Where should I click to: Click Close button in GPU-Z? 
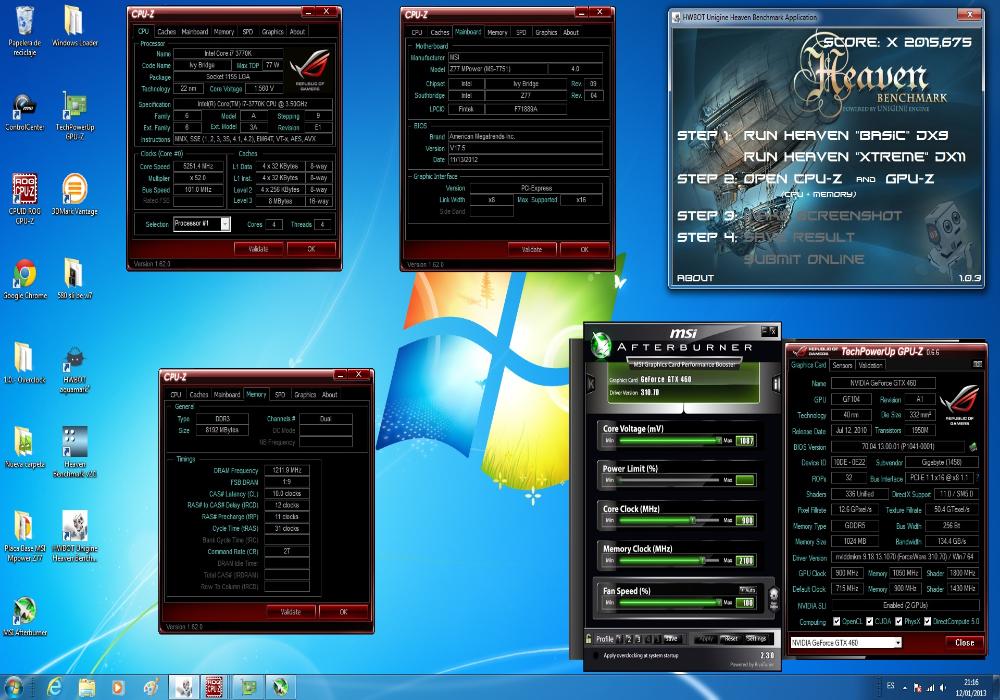(x=964, y=643)
